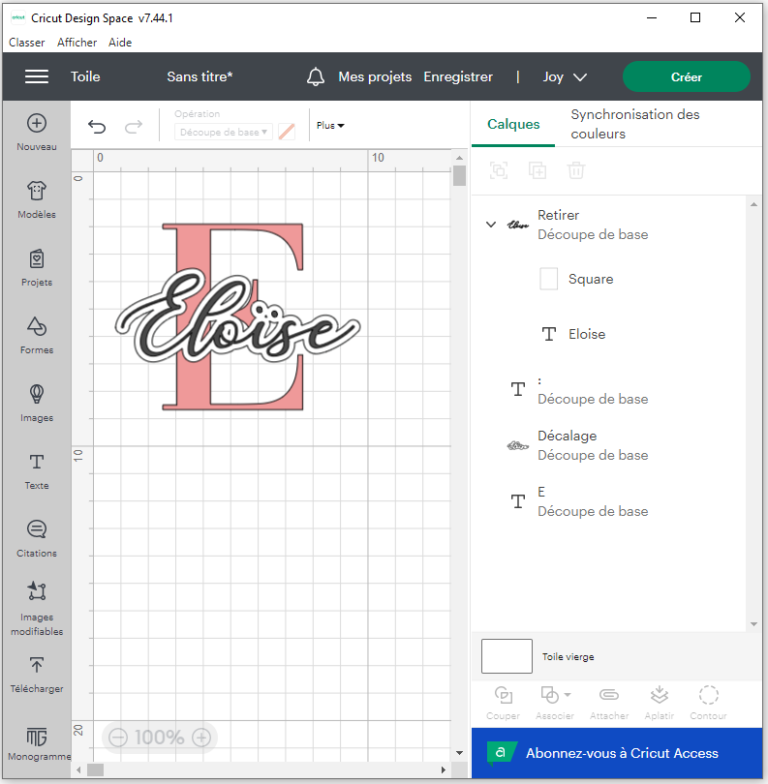Click the Contour tool

coord(708,703)
